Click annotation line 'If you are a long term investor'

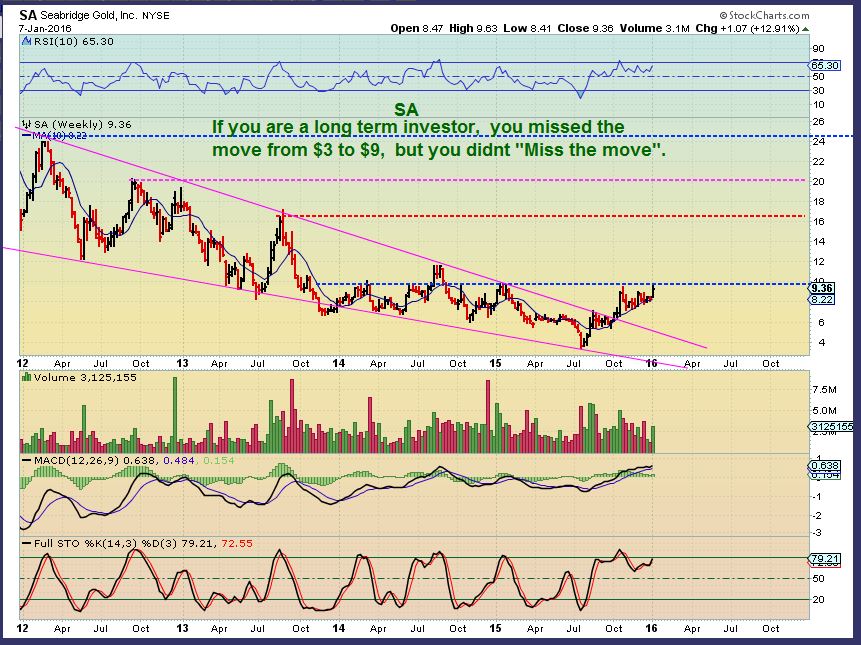[418, 127]
